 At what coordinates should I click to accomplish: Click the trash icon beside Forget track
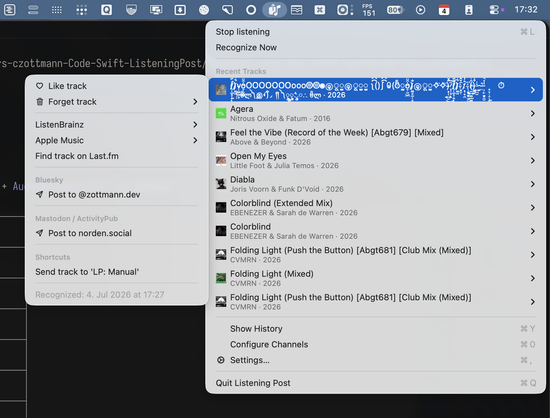click(40, 102)
